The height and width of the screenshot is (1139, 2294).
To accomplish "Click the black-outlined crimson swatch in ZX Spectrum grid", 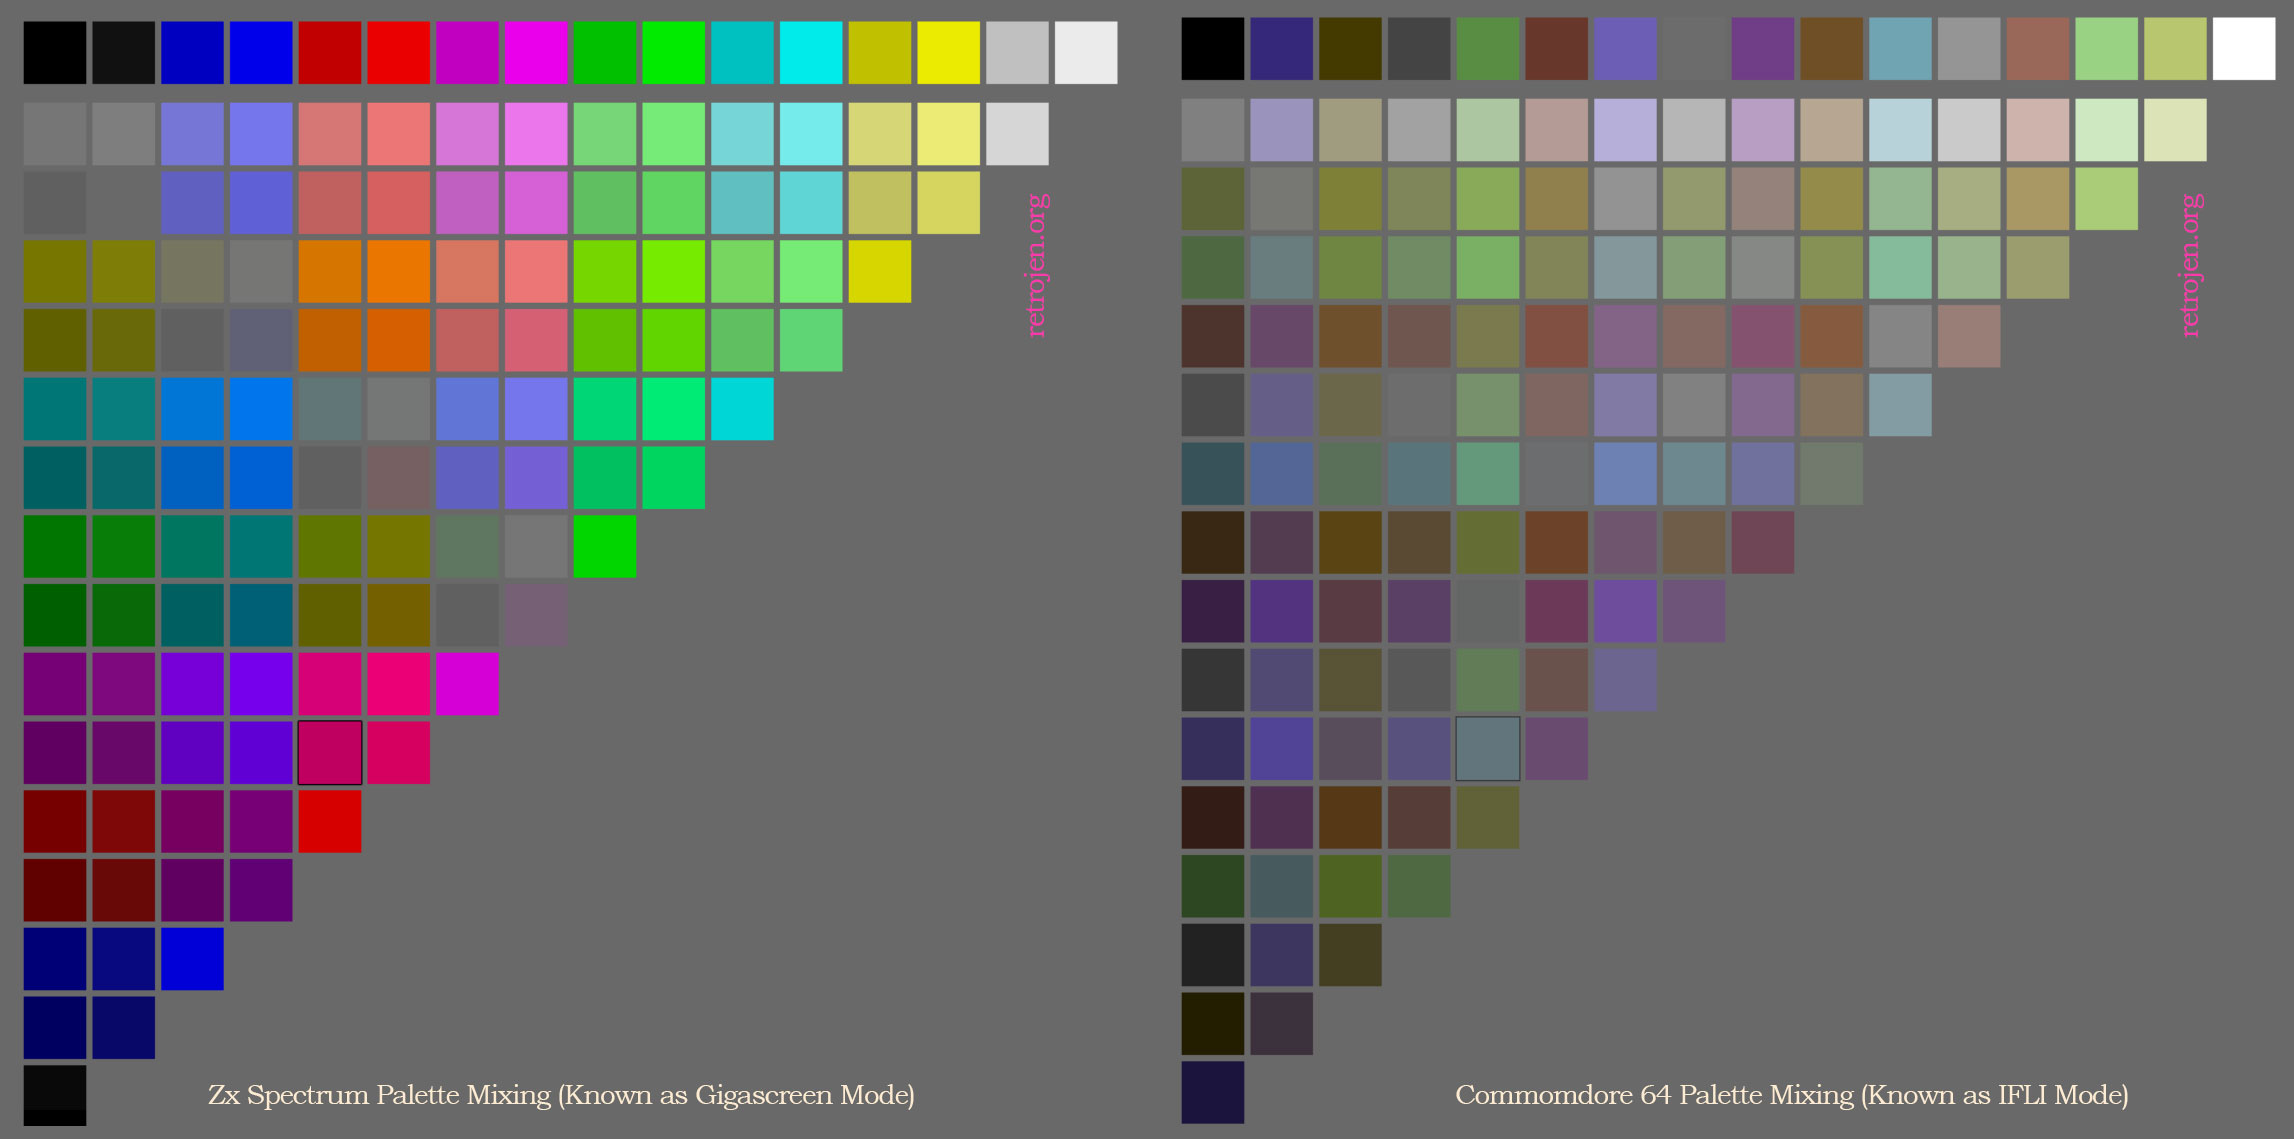I will click(330, 753).
